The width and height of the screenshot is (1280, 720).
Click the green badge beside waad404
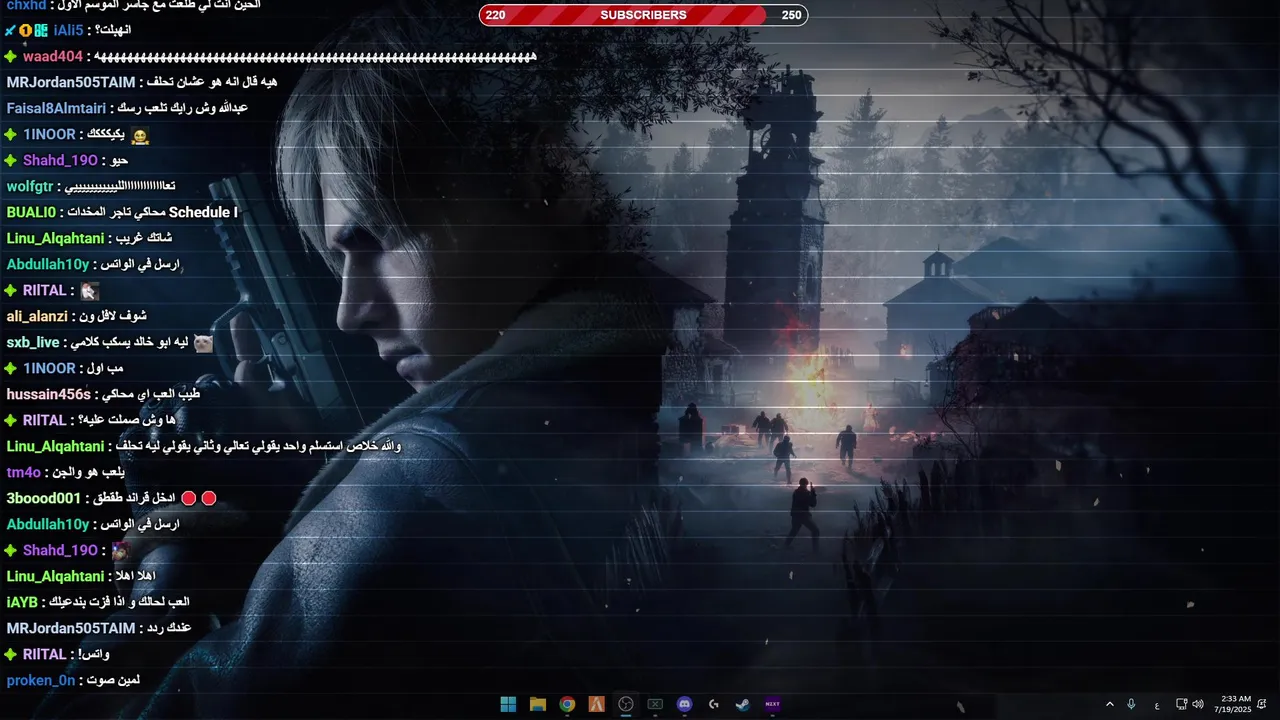point(11,56)
